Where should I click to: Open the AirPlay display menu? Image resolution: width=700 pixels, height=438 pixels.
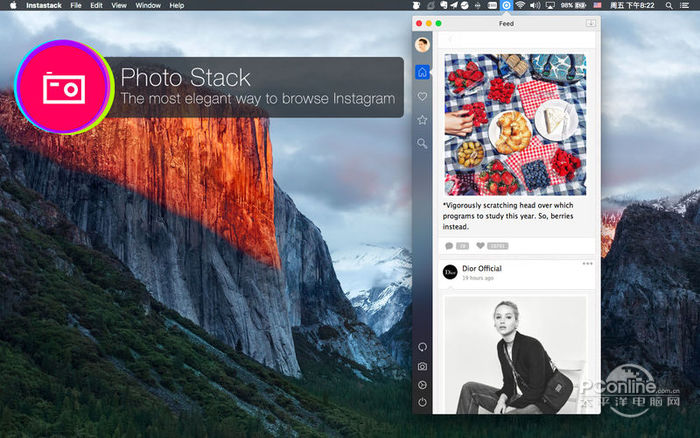[x=550, y=5]
